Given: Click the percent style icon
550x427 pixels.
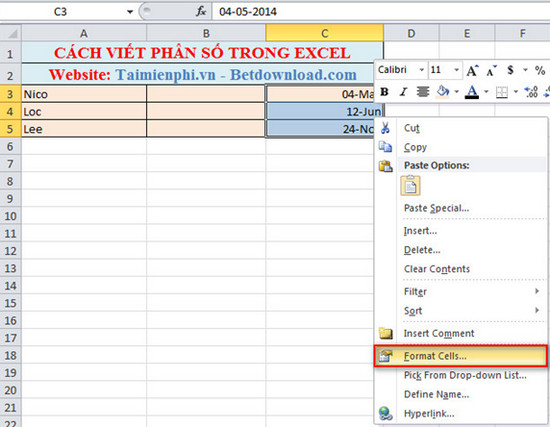Looking at the screenshot, I should click(x=540, y=70).
